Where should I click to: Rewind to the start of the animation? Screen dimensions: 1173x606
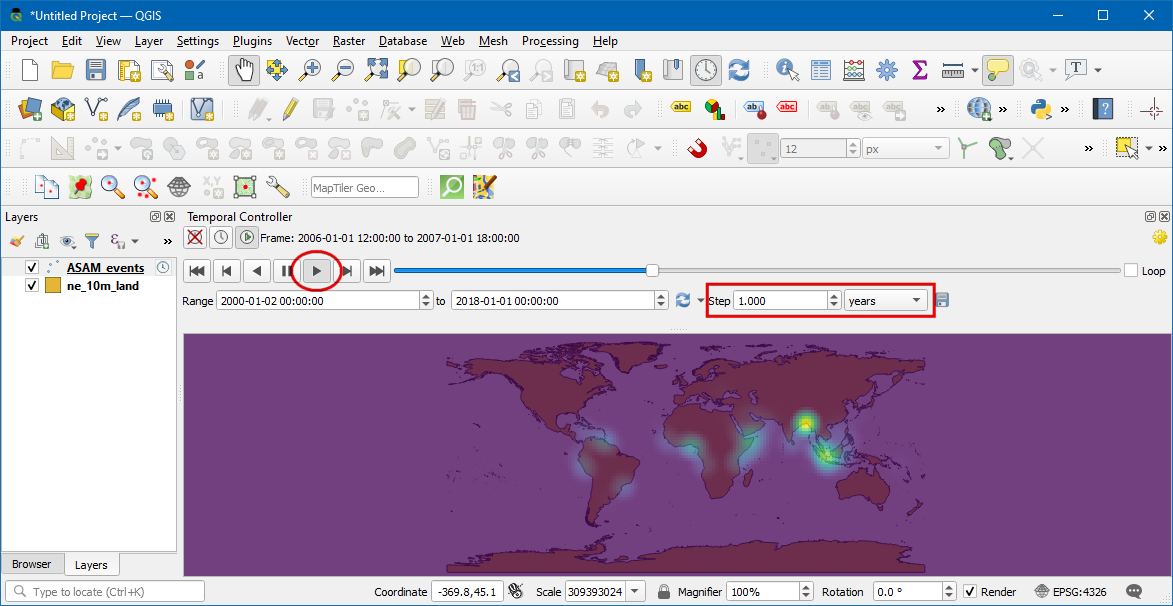(x=197, y=271)
